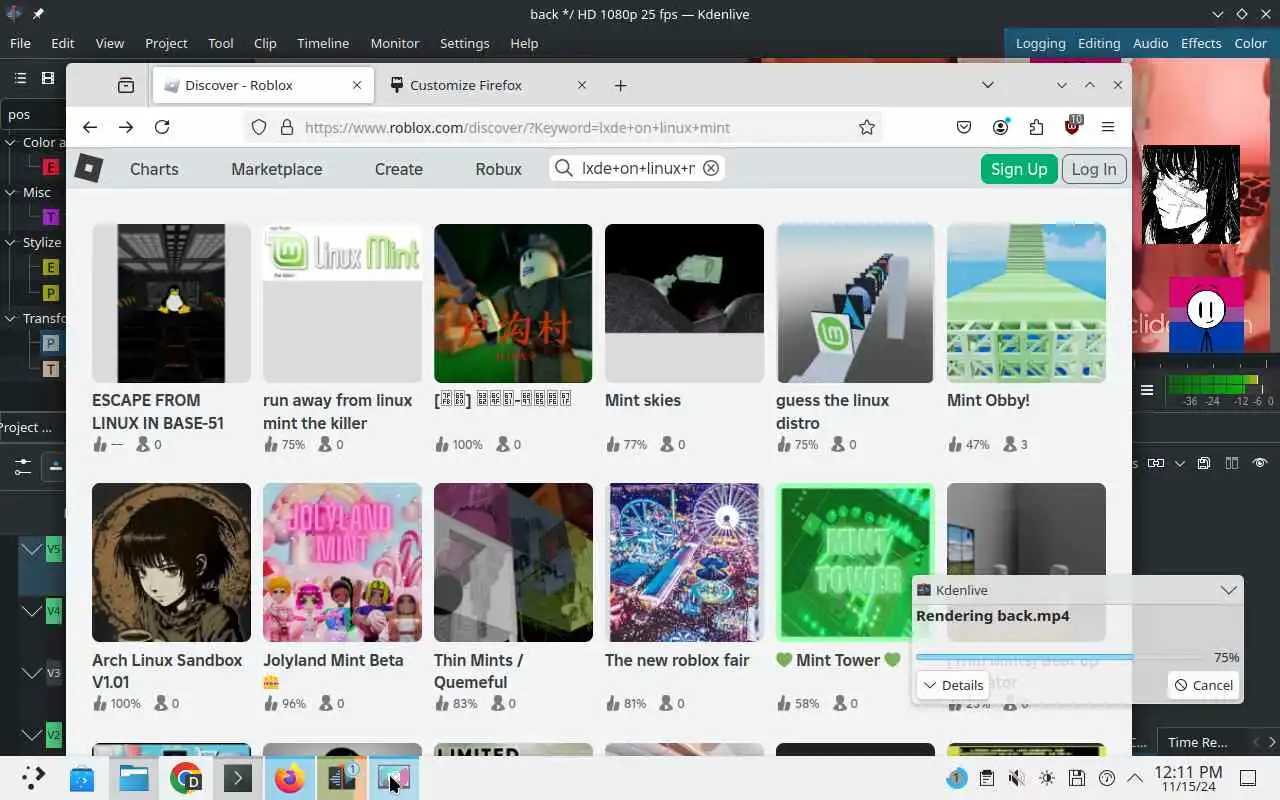Viewport: 1280px width, 800px height.
Task: Open Kdenlive Monitor menu
Action: coord(394,43)
